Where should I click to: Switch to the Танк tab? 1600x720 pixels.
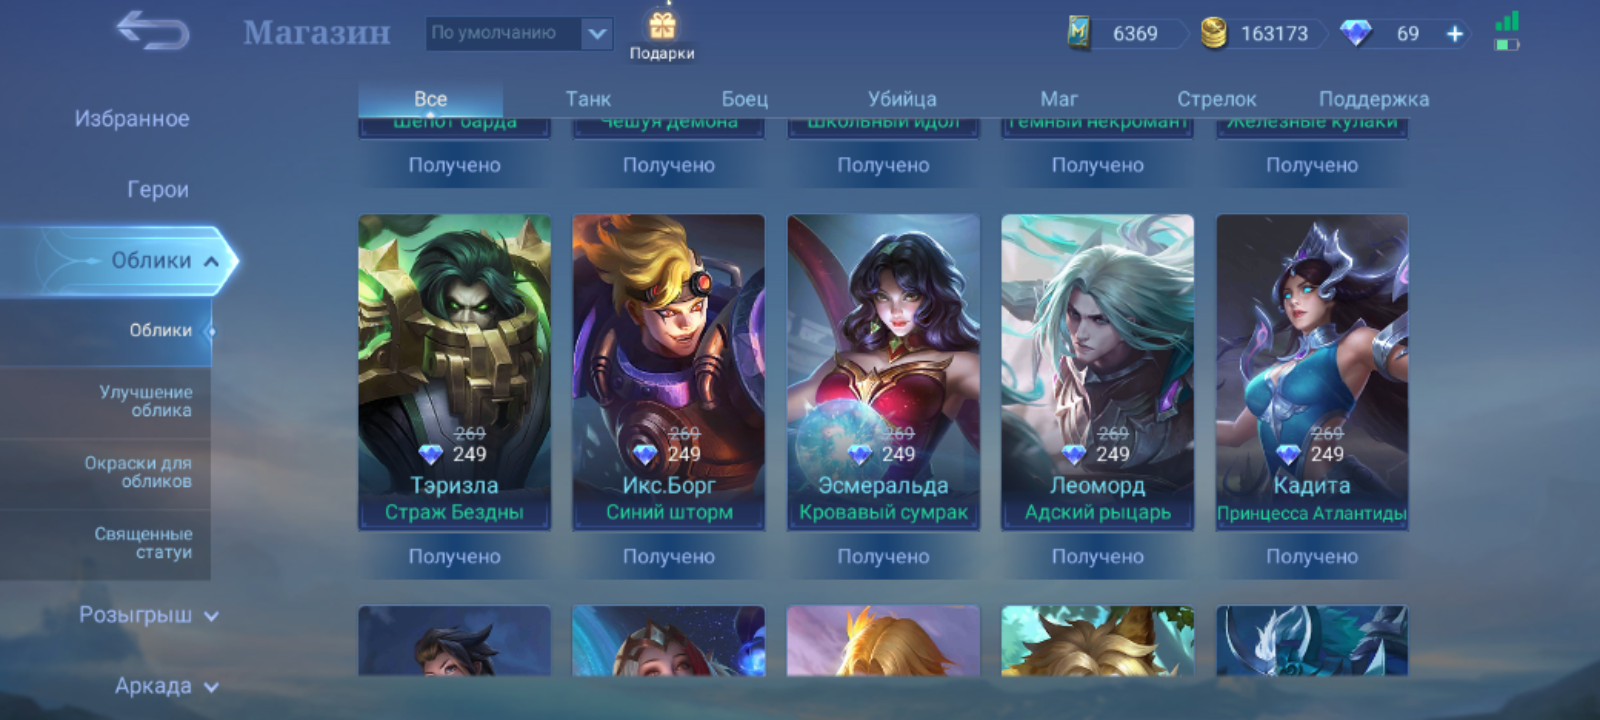tap(588, 99)
